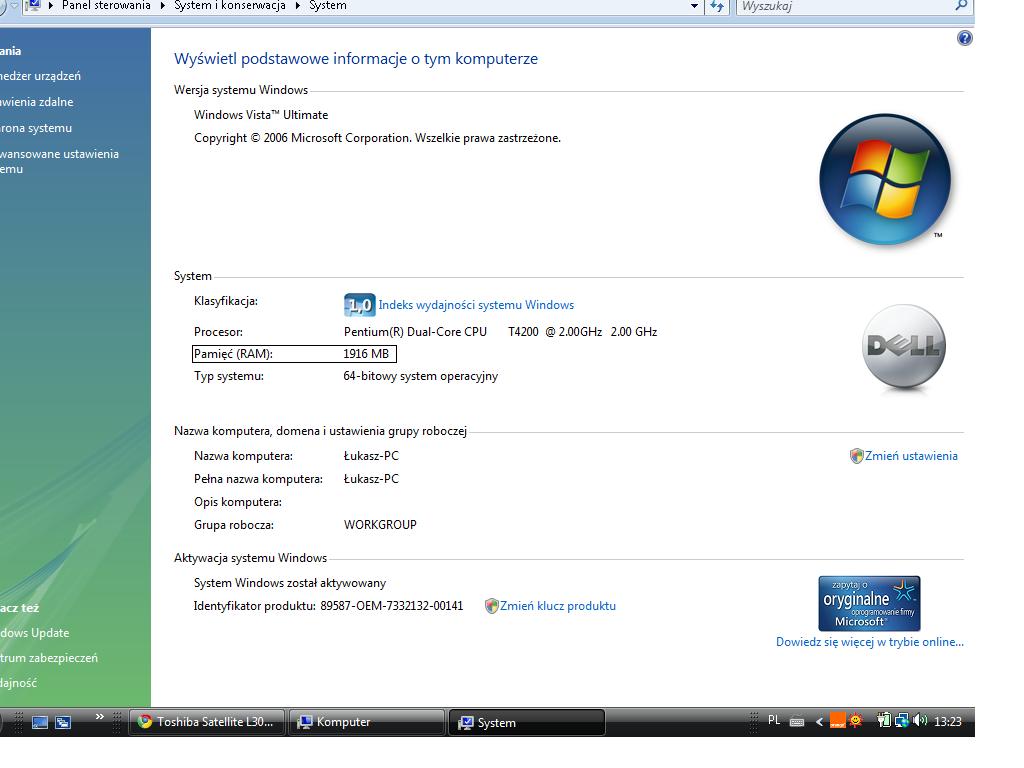
Task: Click Windows Vista Ultimate text
Action: 261,115
